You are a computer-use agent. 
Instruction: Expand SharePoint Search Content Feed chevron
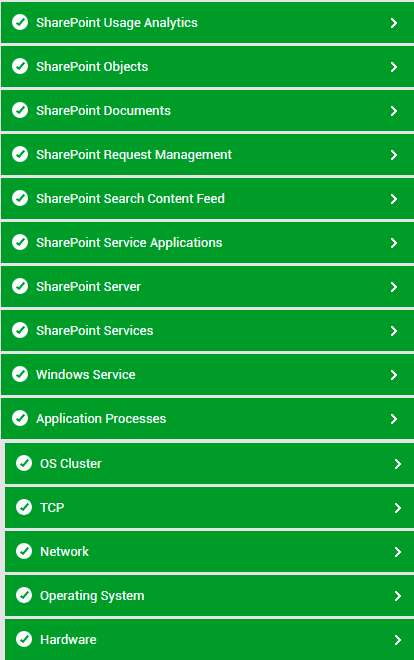click(x=394, y=199)
